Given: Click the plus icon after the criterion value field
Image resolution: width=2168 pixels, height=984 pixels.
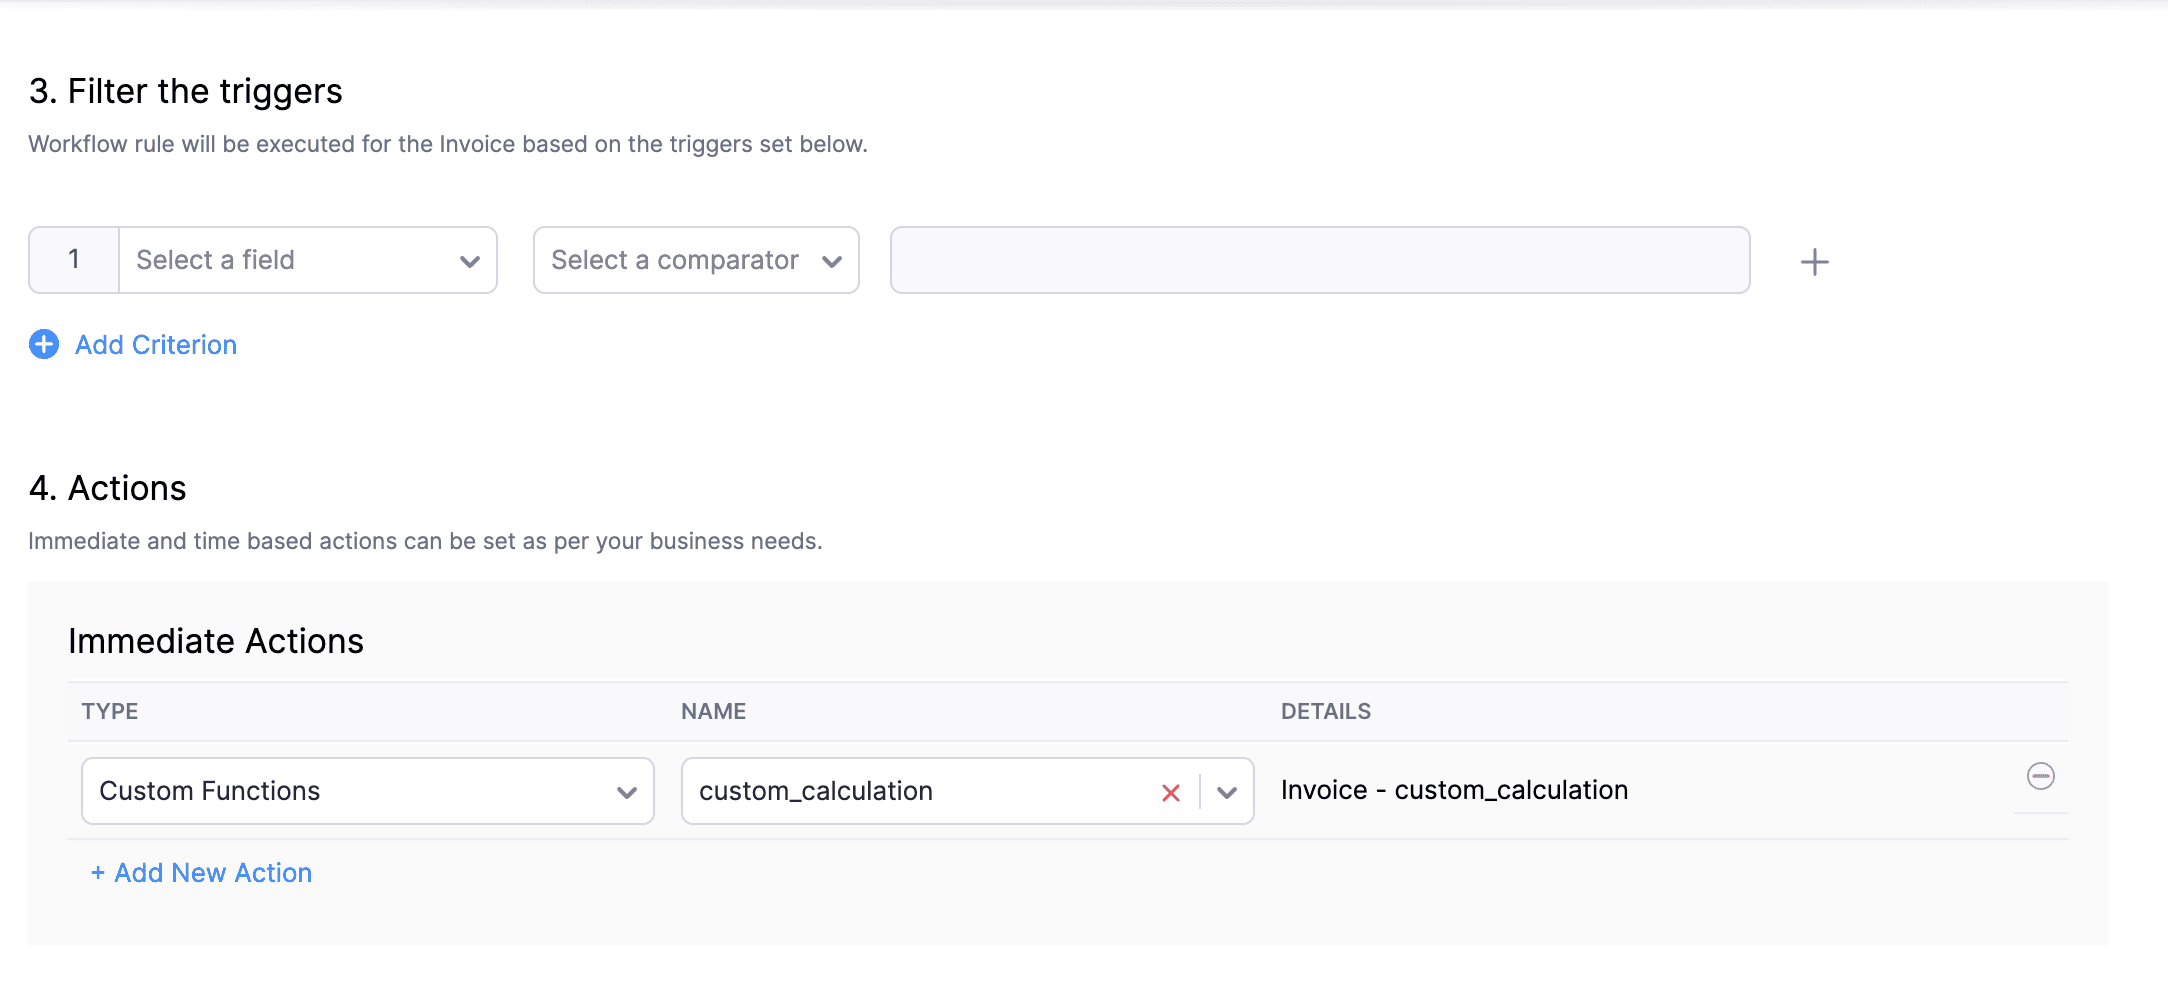Looking at the screenshot, I should click(x=1814, y=262).
